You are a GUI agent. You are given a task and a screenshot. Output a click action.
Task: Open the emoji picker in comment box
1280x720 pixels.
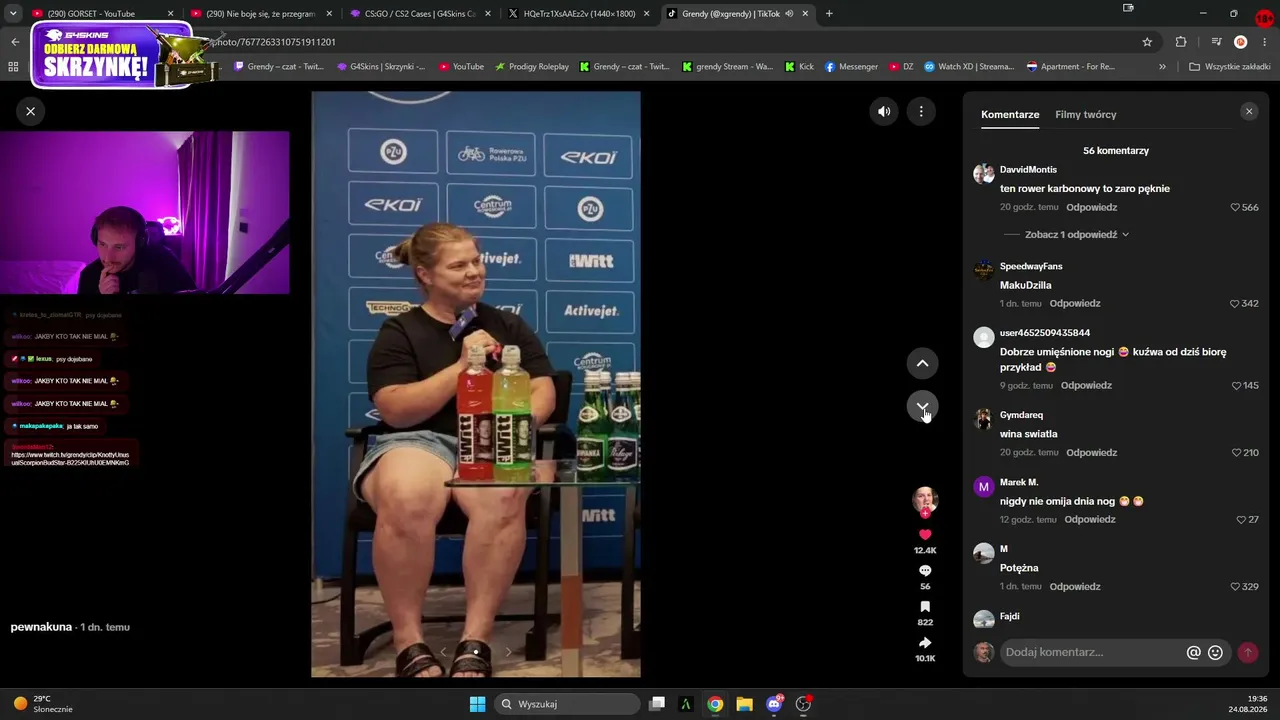[1215, 652]
